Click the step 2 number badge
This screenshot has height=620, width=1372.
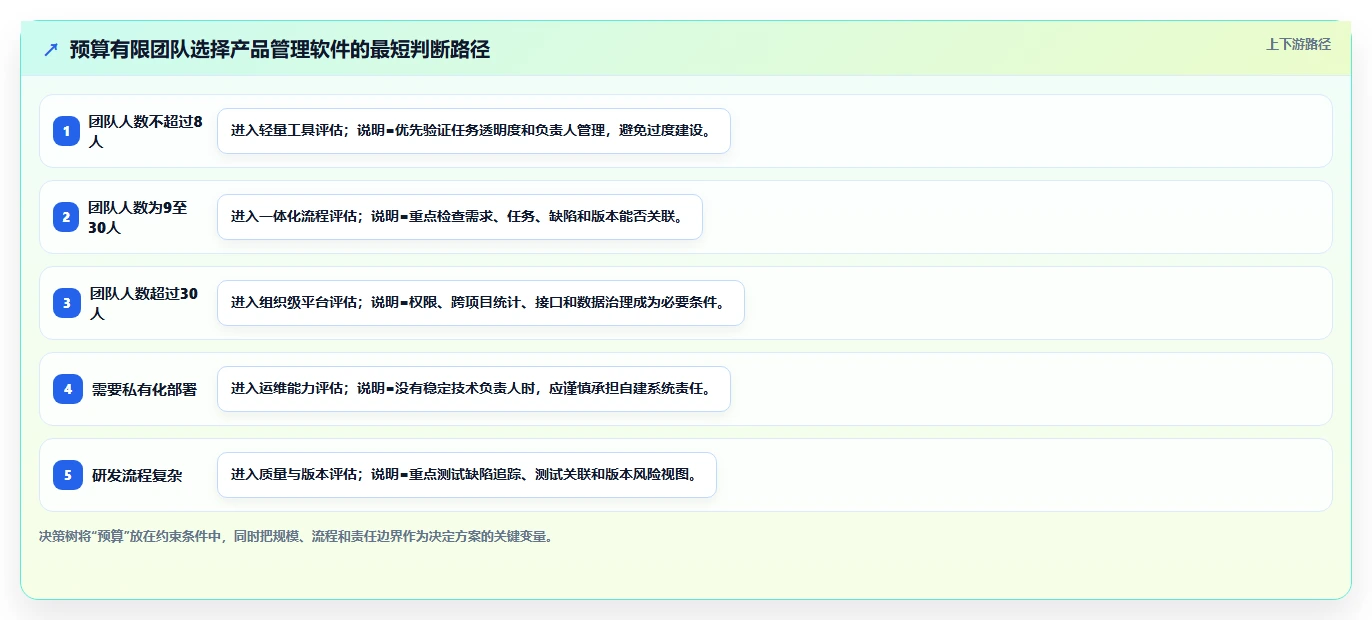pyautogui.click(x=67, y=217)
